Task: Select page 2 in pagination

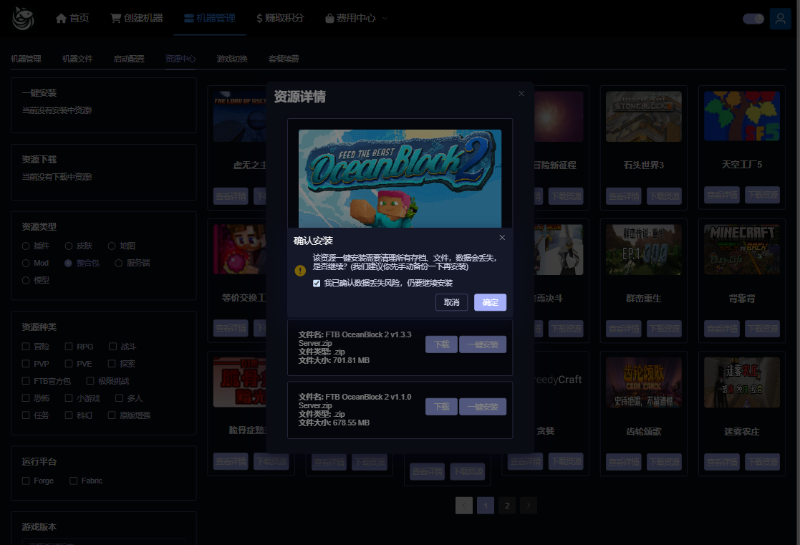Action: (507, 506)
